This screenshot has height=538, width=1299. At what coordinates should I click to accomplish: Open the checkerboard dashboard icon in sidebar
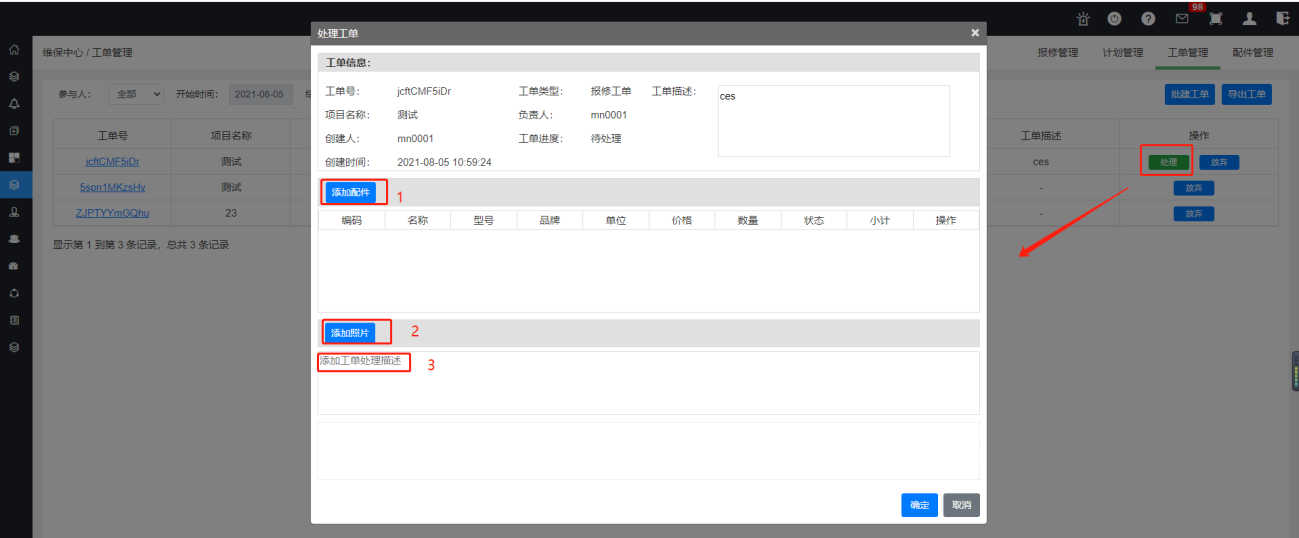(14, 157)
